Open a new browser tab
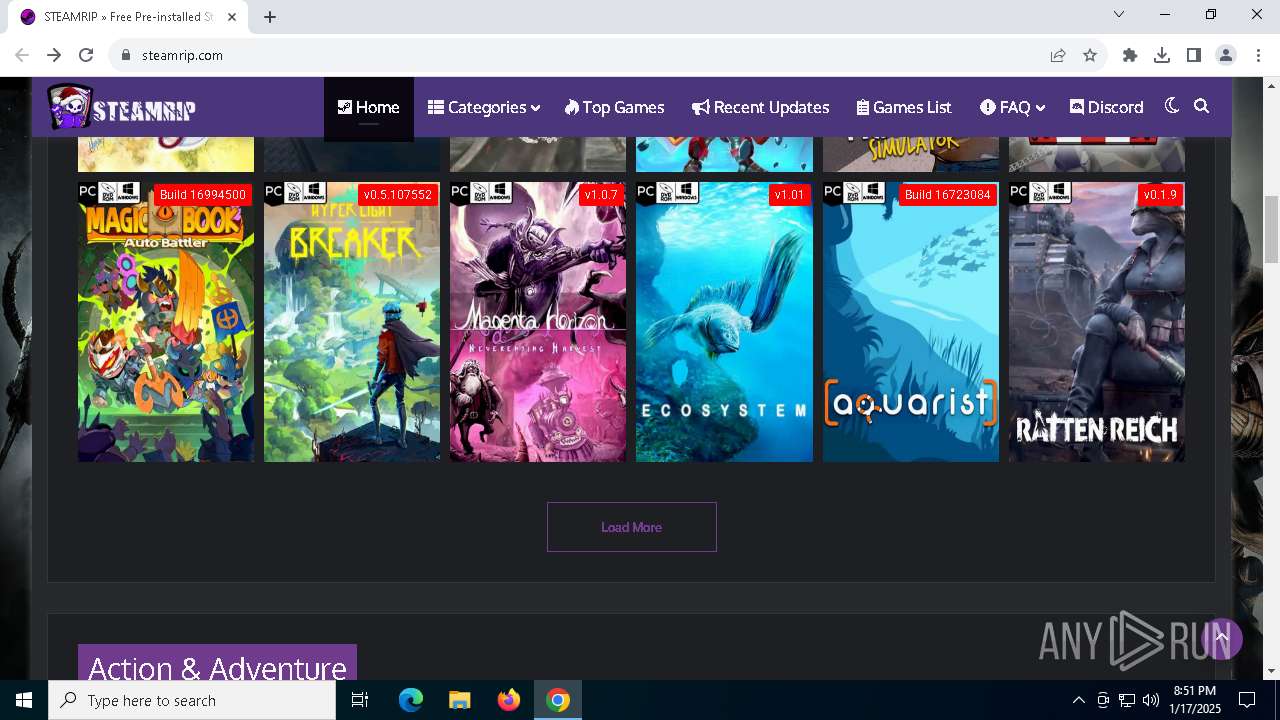Image resolution: width=1280 pixels, height=720 pixels. pyautogui.click(x=270, y=16)
